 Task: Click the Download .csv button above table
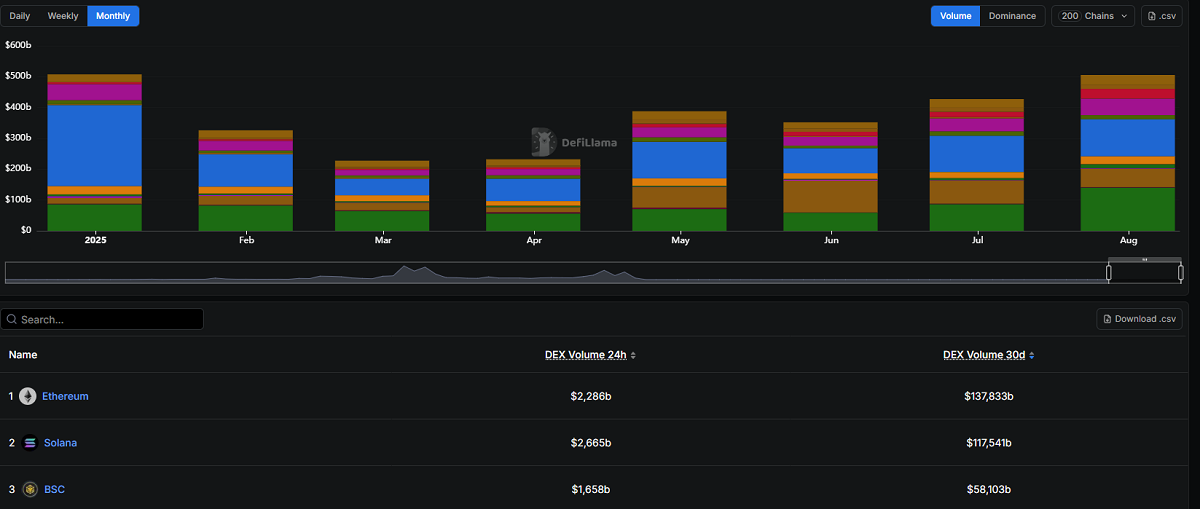click(x=1139, y=319)
